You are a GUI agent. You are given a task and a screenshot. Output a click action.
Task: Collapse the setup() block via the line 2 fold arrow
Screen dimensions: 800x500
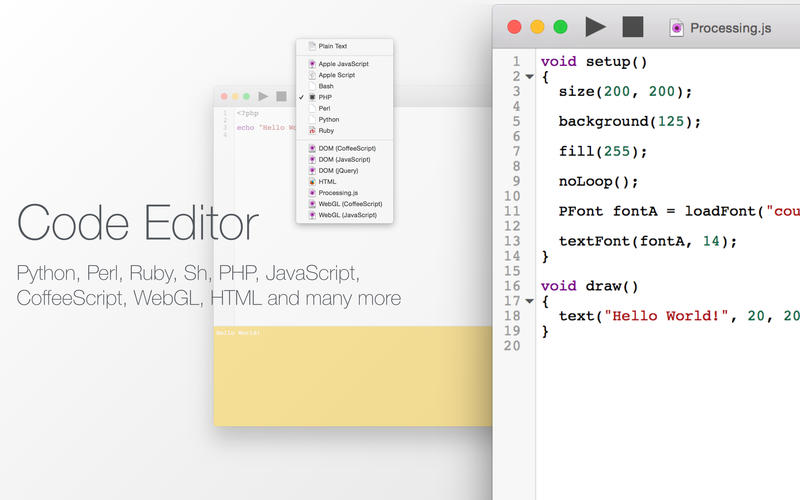pos(530,77)
